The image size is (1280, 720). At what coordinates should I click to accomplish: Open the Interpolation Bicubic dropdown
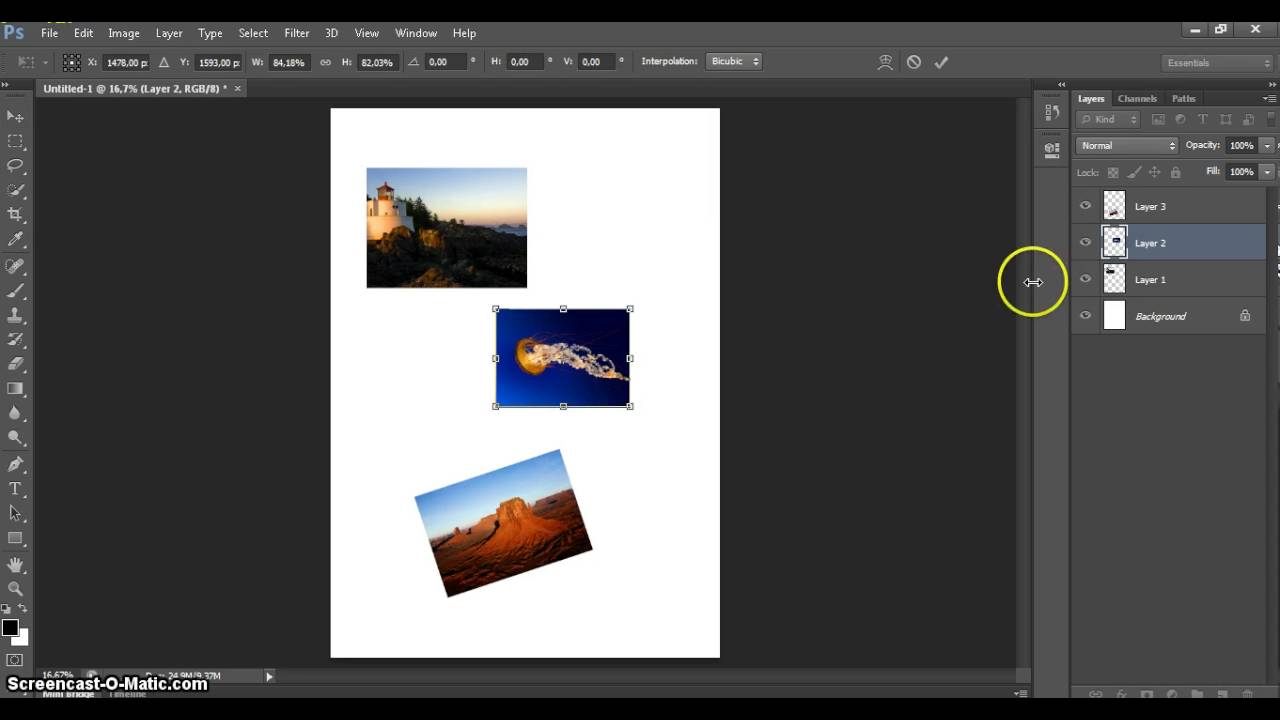coord(735,61)
